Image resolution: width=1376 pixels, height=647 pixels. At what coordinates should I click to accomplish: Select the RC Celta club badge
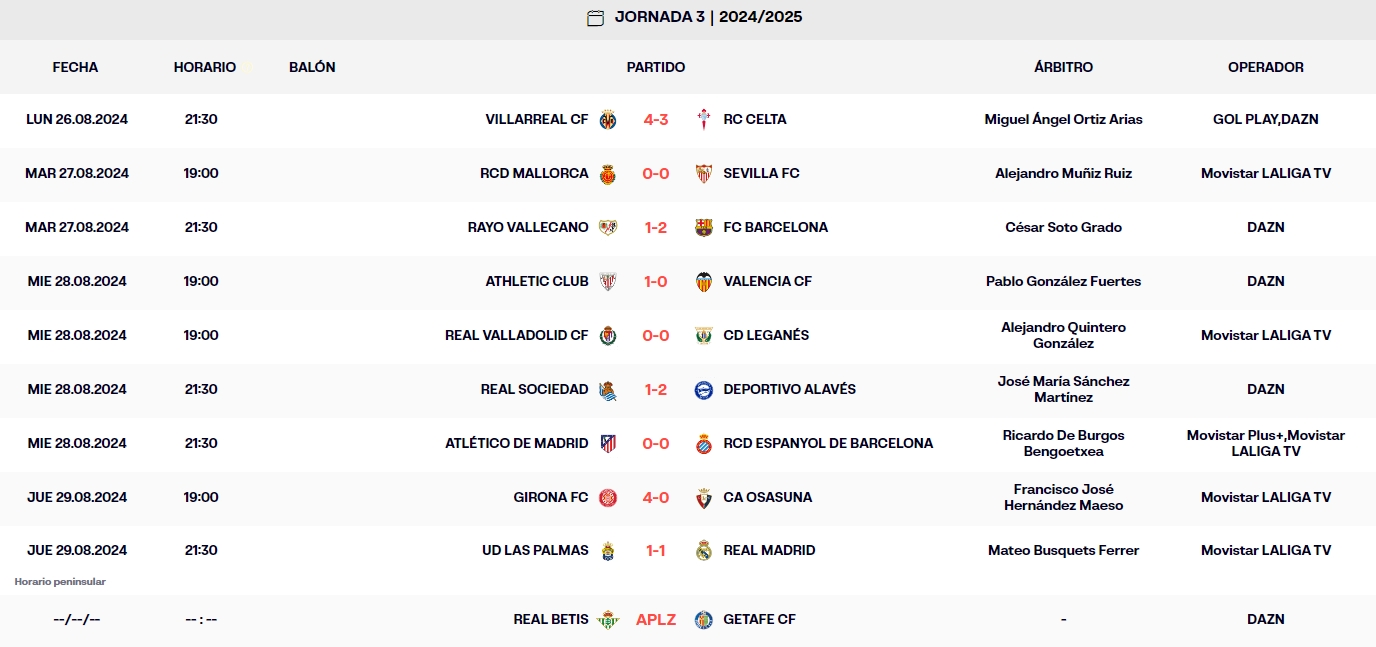(x=701, y=119)
